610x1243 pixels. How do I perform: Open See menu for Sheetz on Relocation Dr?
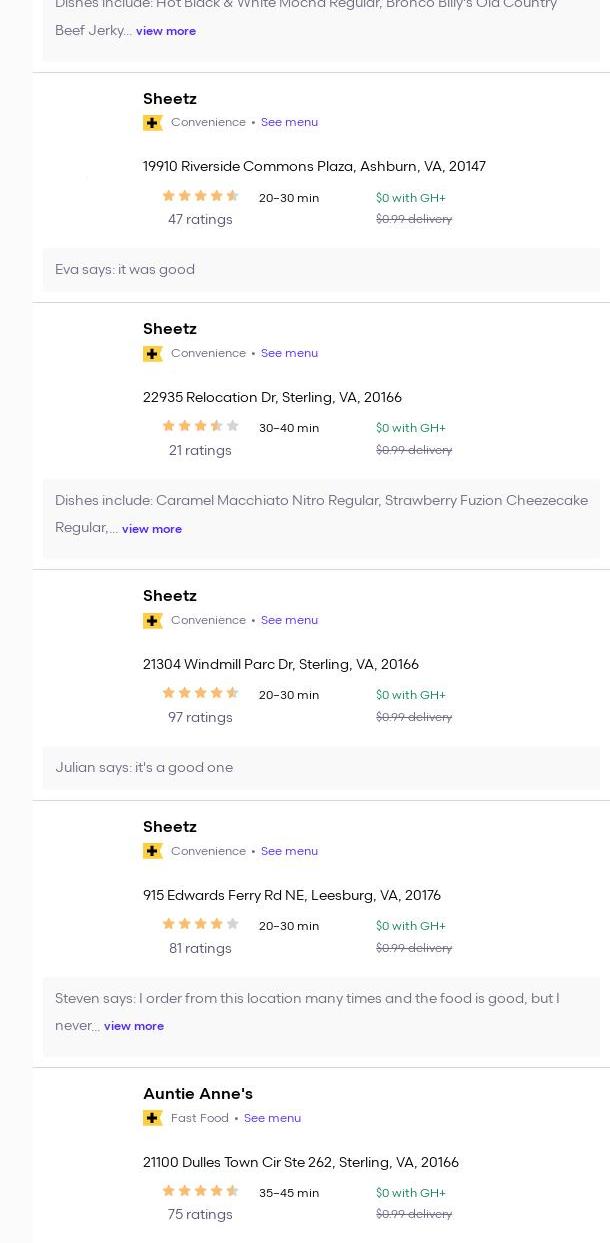click(289, 354)
